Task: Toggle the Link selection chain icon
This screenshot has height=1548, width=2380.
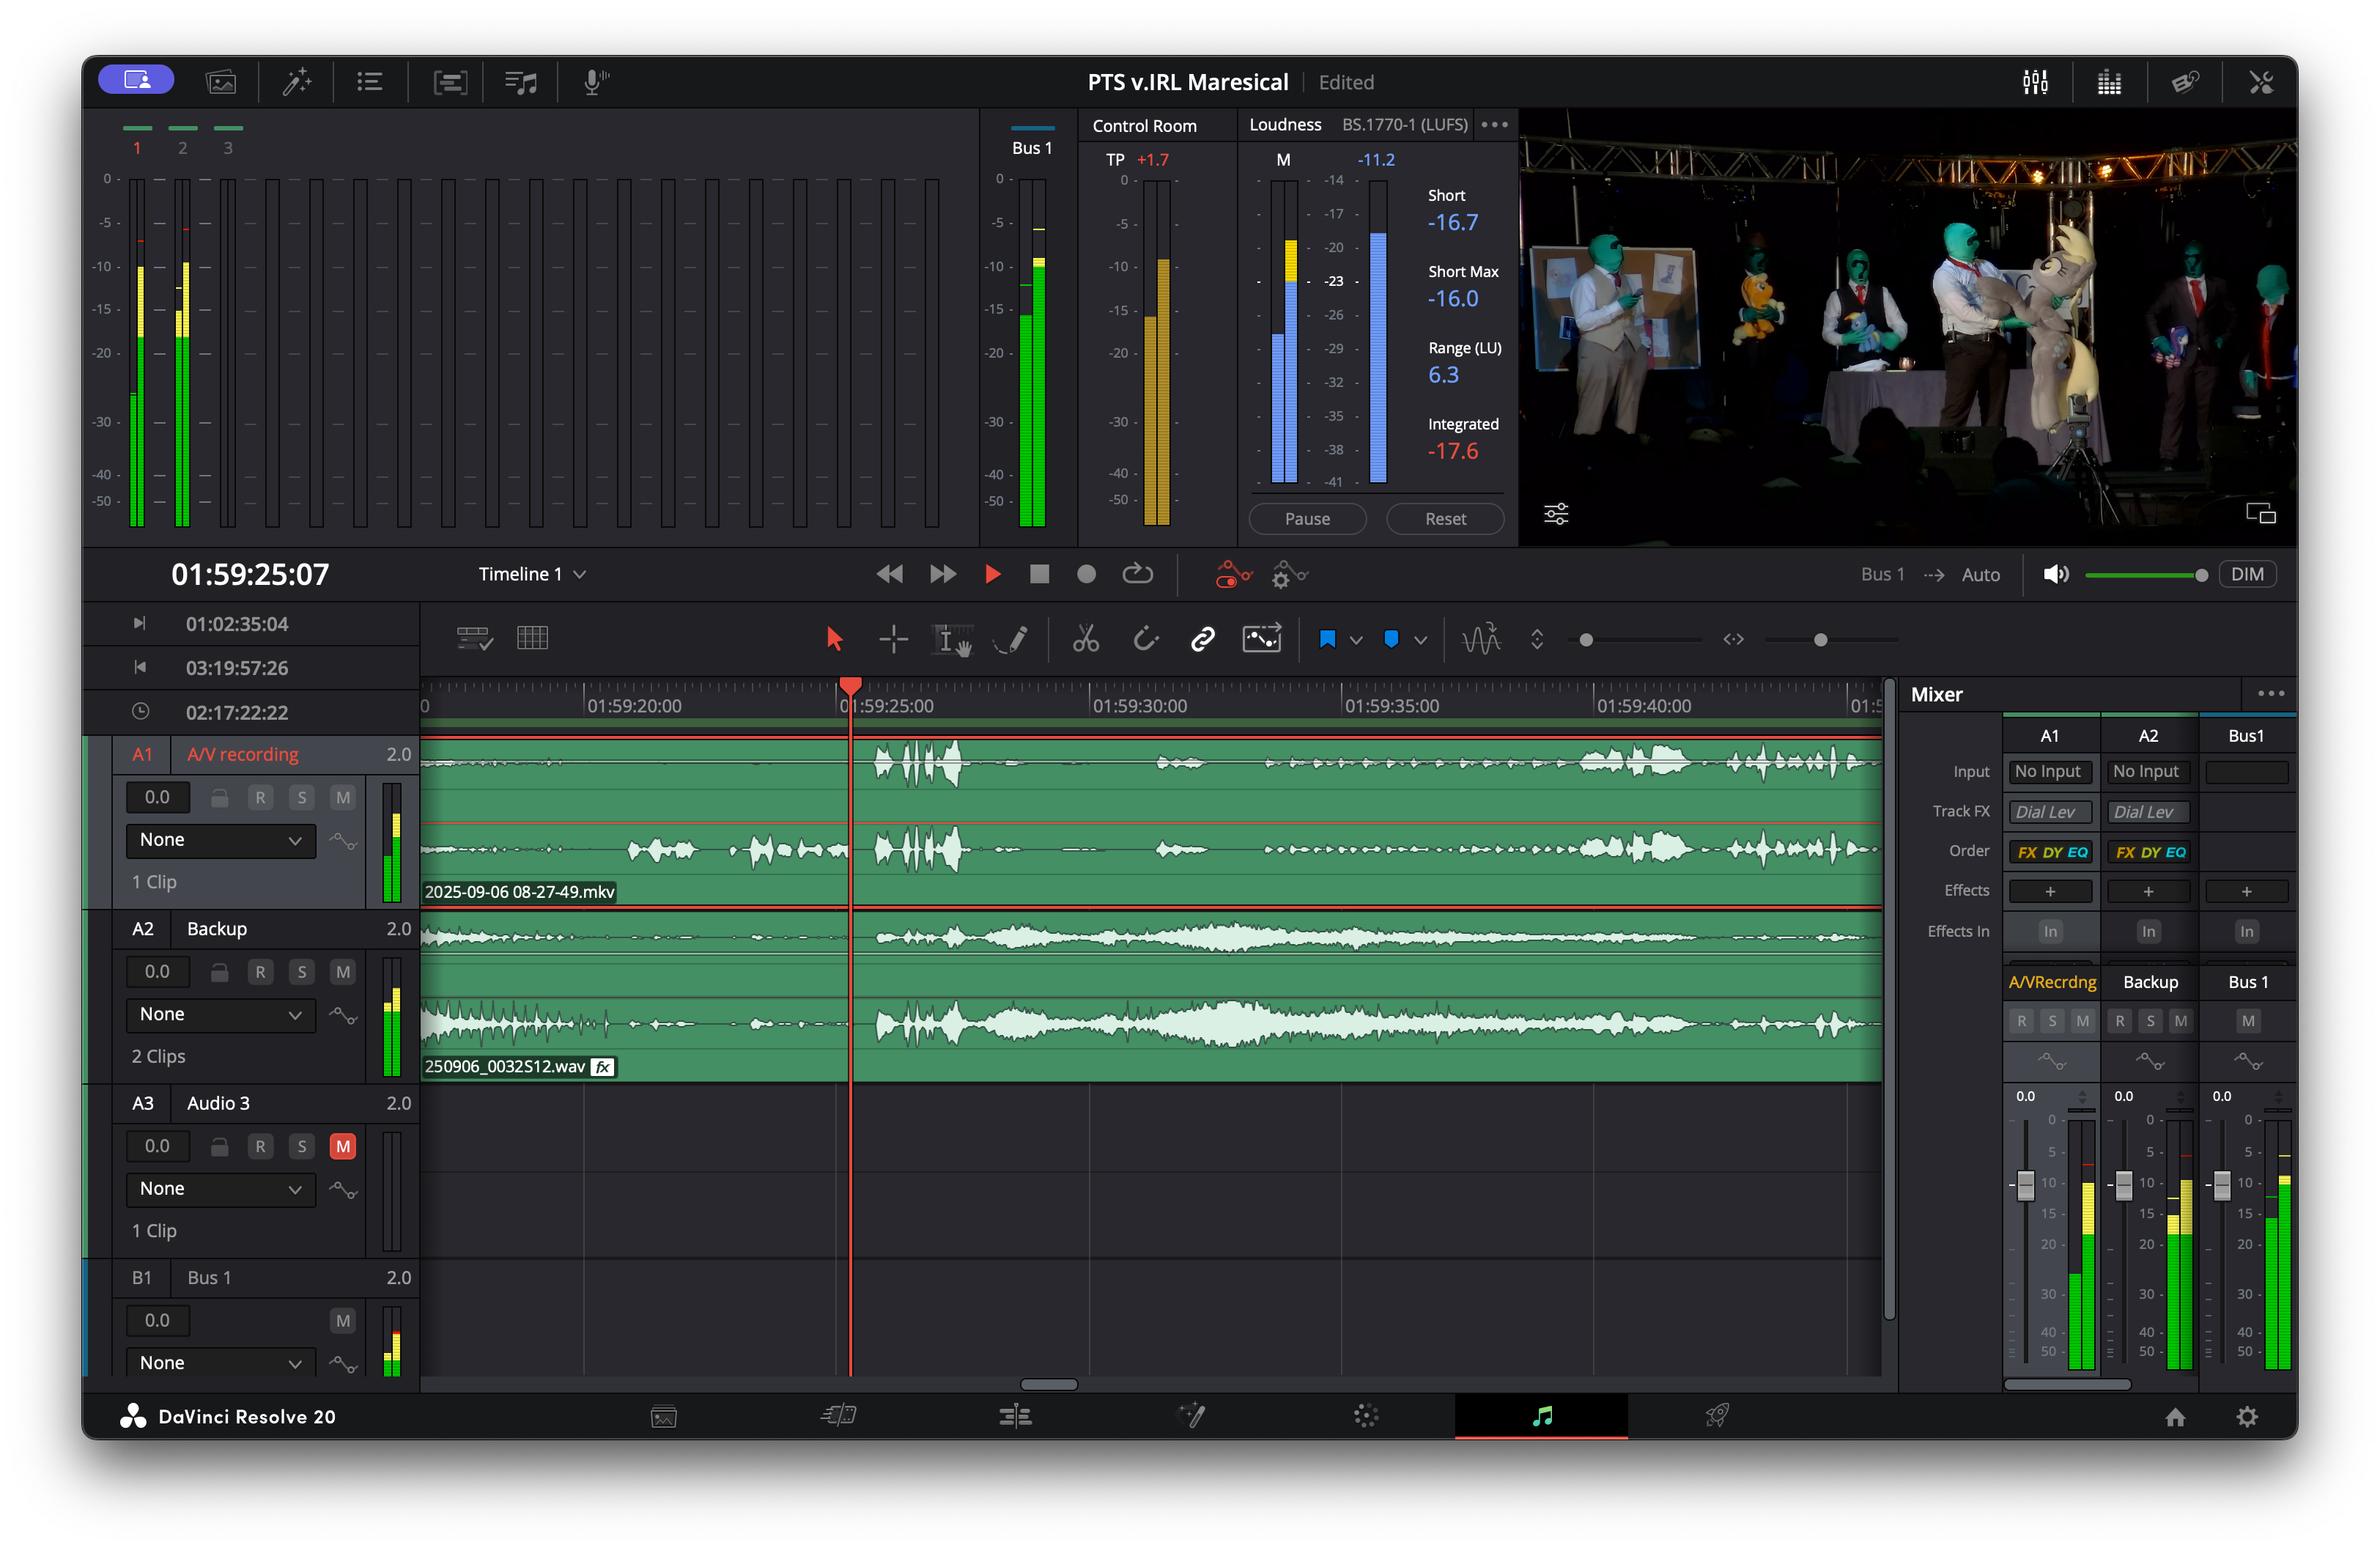Action: click(x=1203, y=639)
